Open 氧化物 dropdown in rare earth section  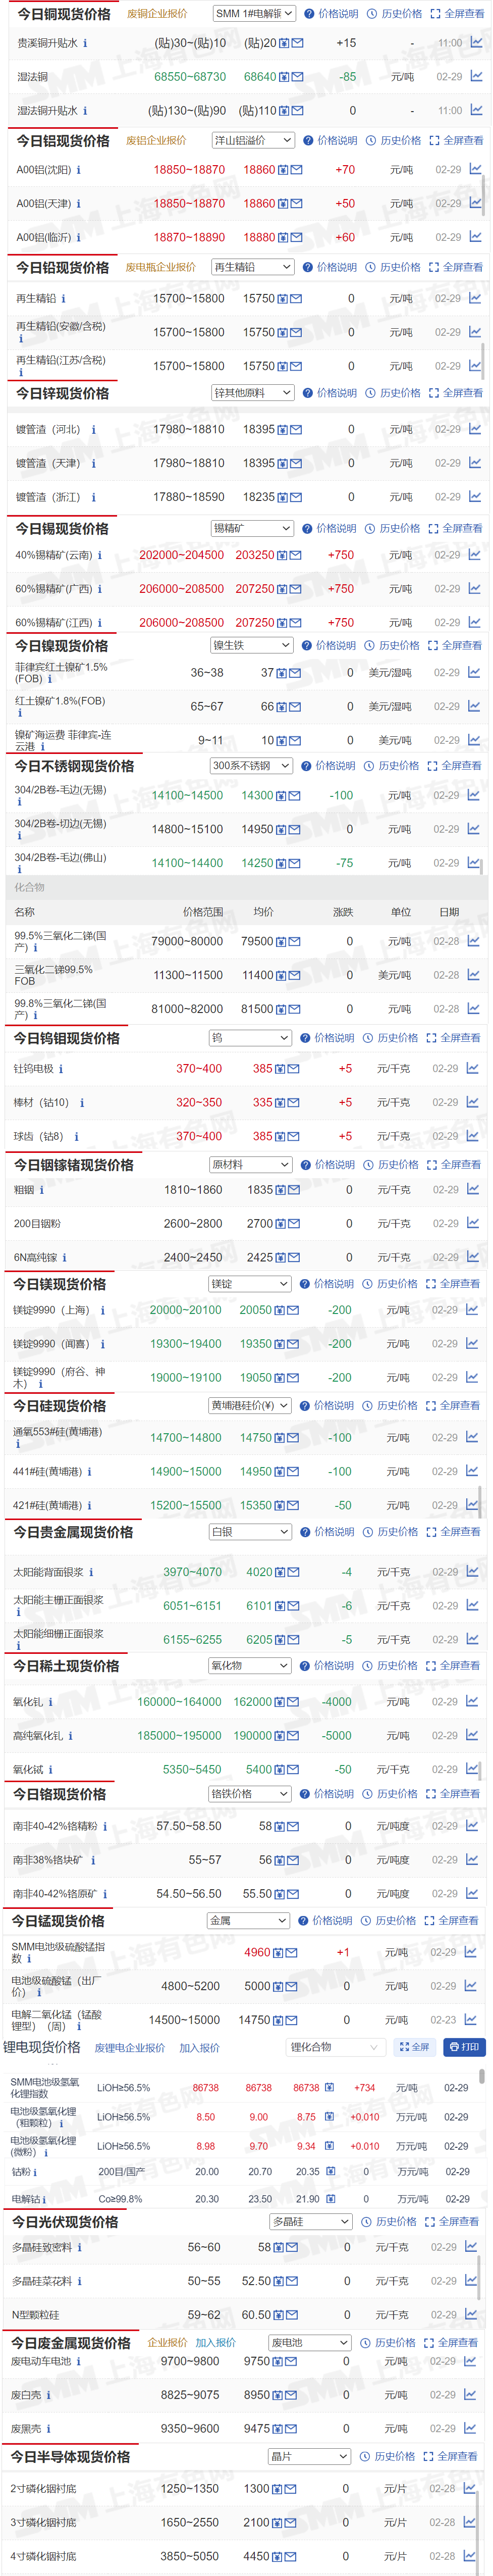click(250, 1665)
